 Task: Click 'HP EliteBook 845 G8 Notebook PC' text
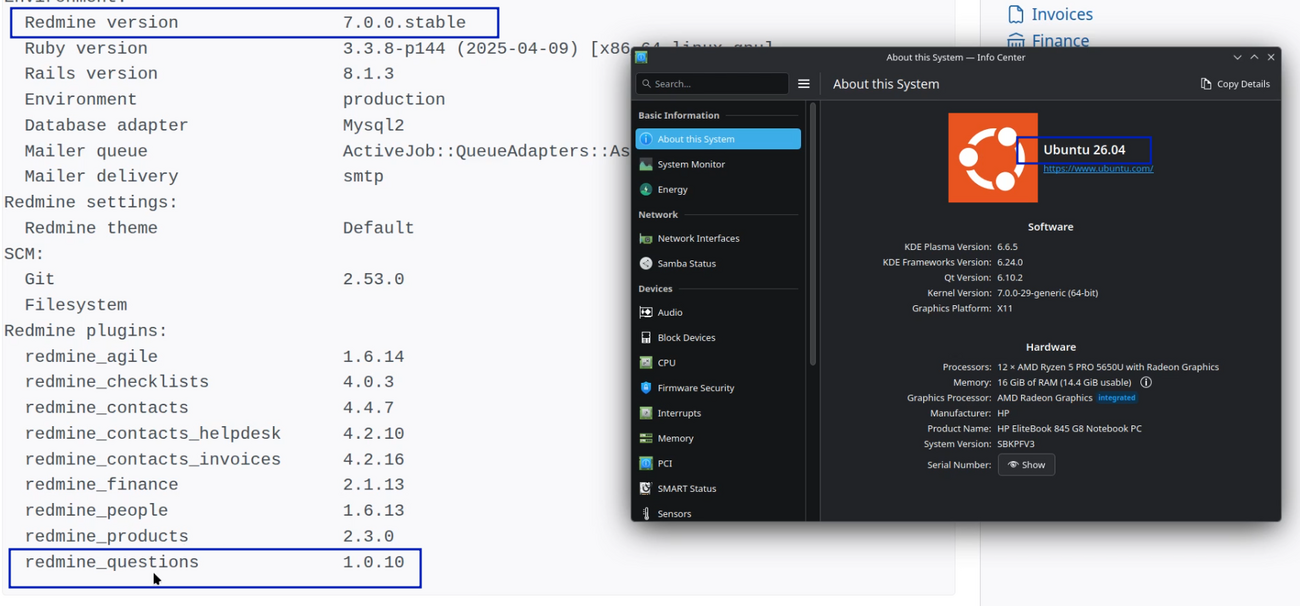1069,428
